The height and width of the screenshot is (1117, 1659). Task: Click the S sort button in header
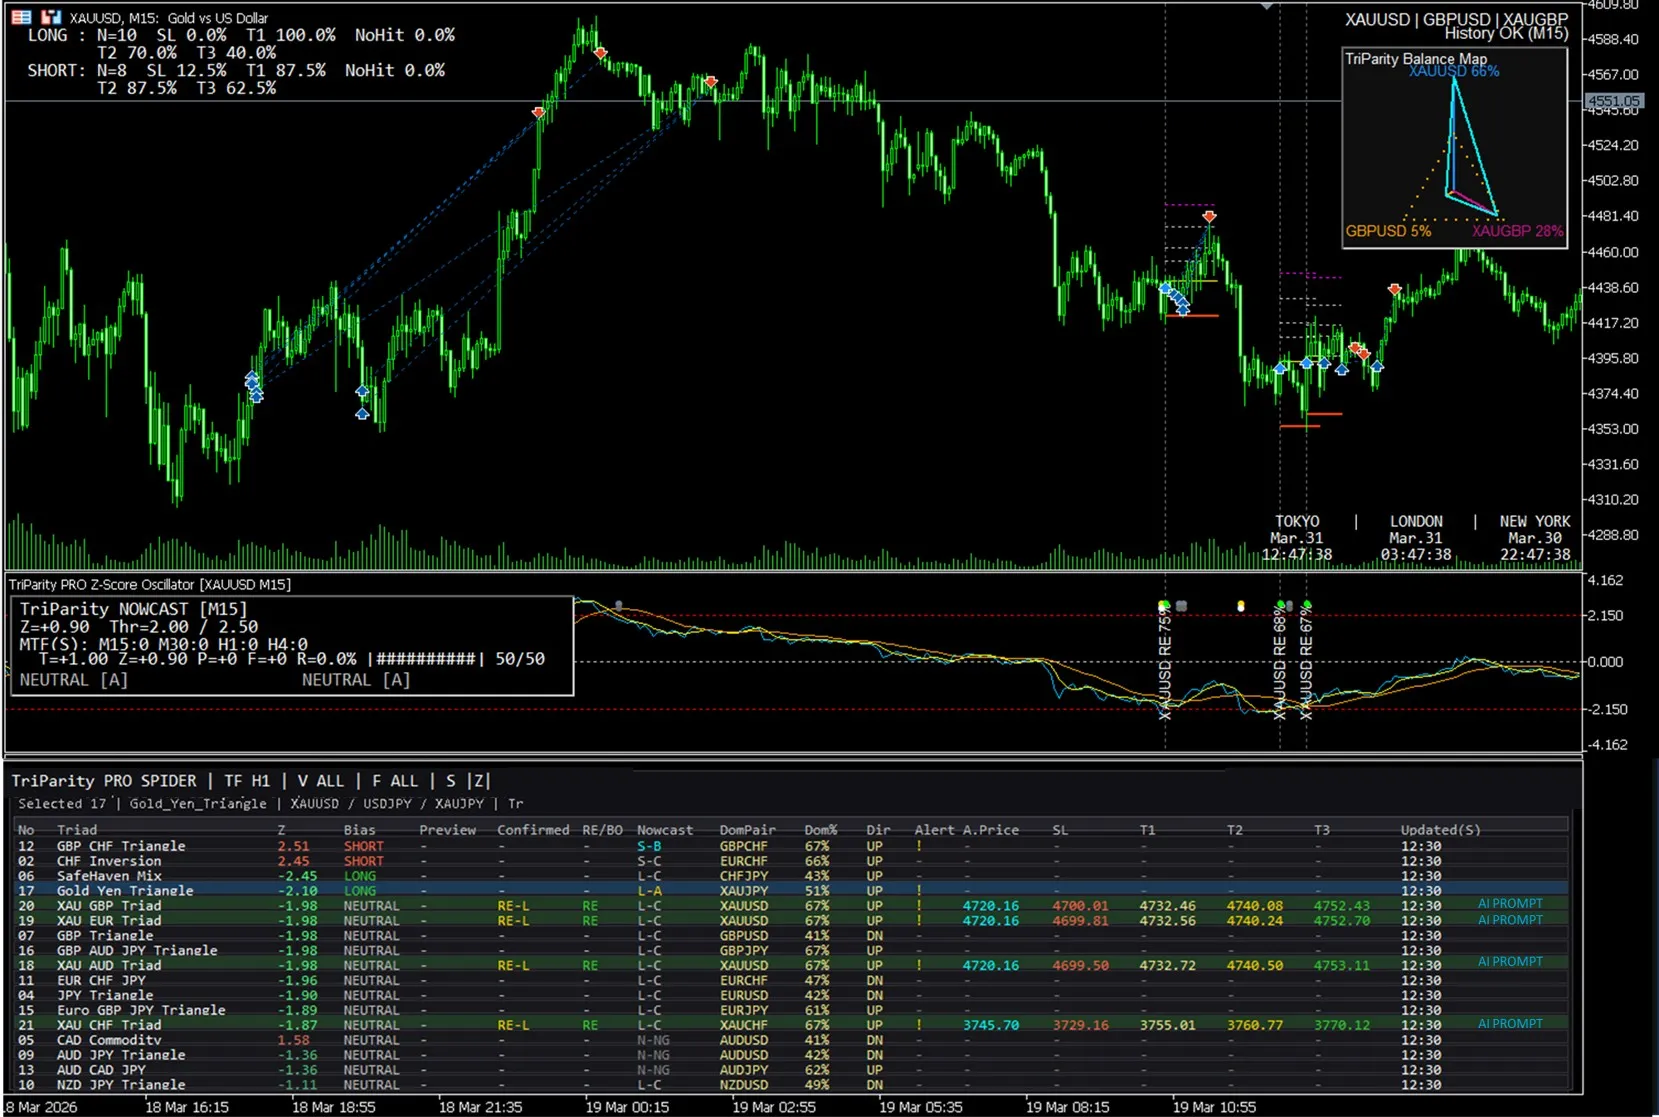click(451, 781)
